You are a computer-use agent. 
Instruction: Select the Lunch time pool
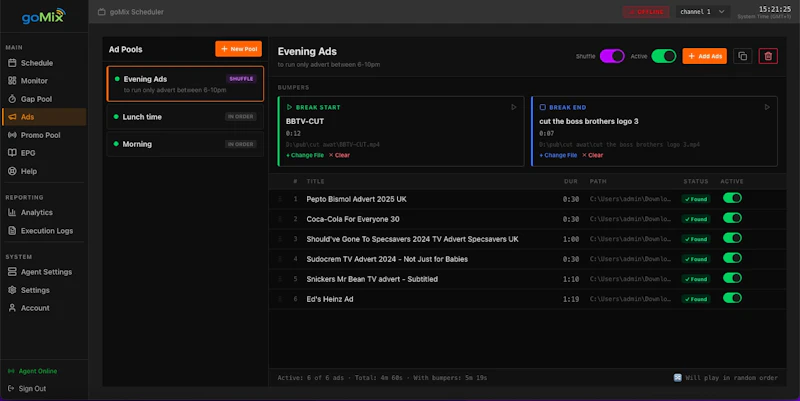[185, 117]
